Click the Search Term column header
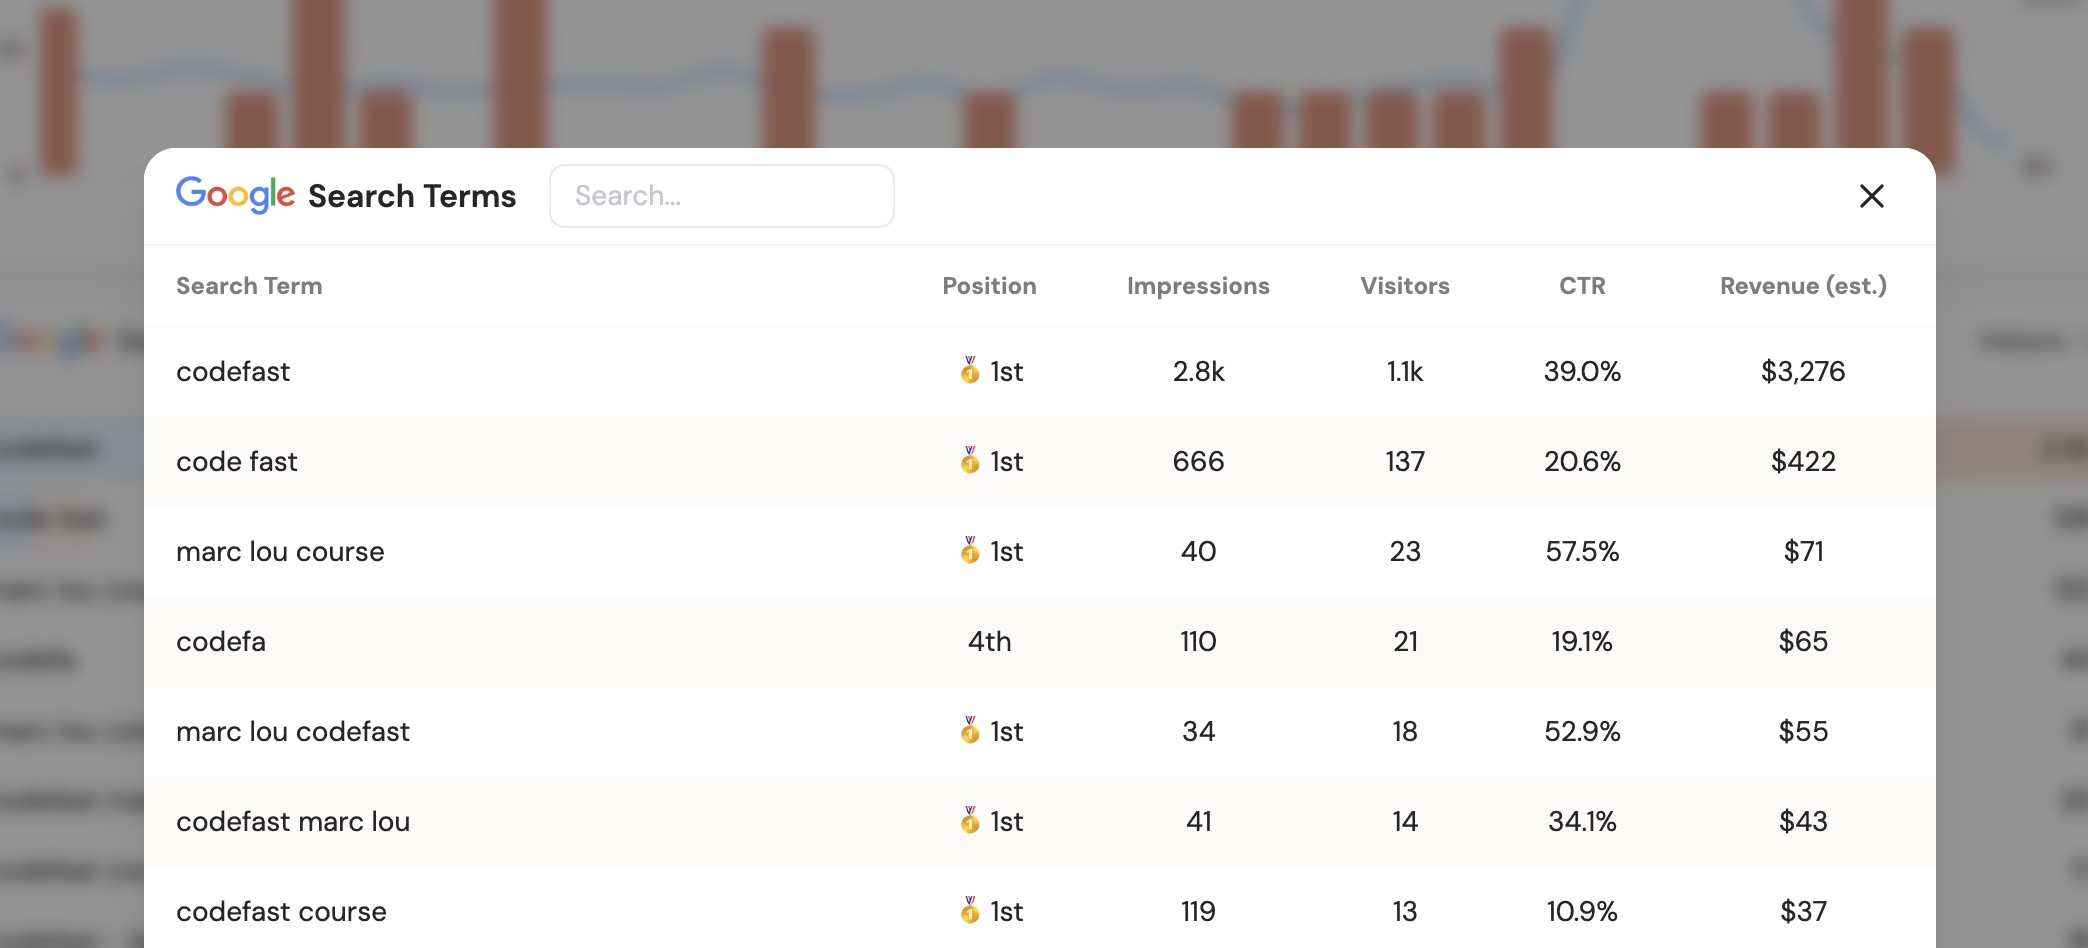Viewport: 2088px width, 948px height. pos(249,286)
